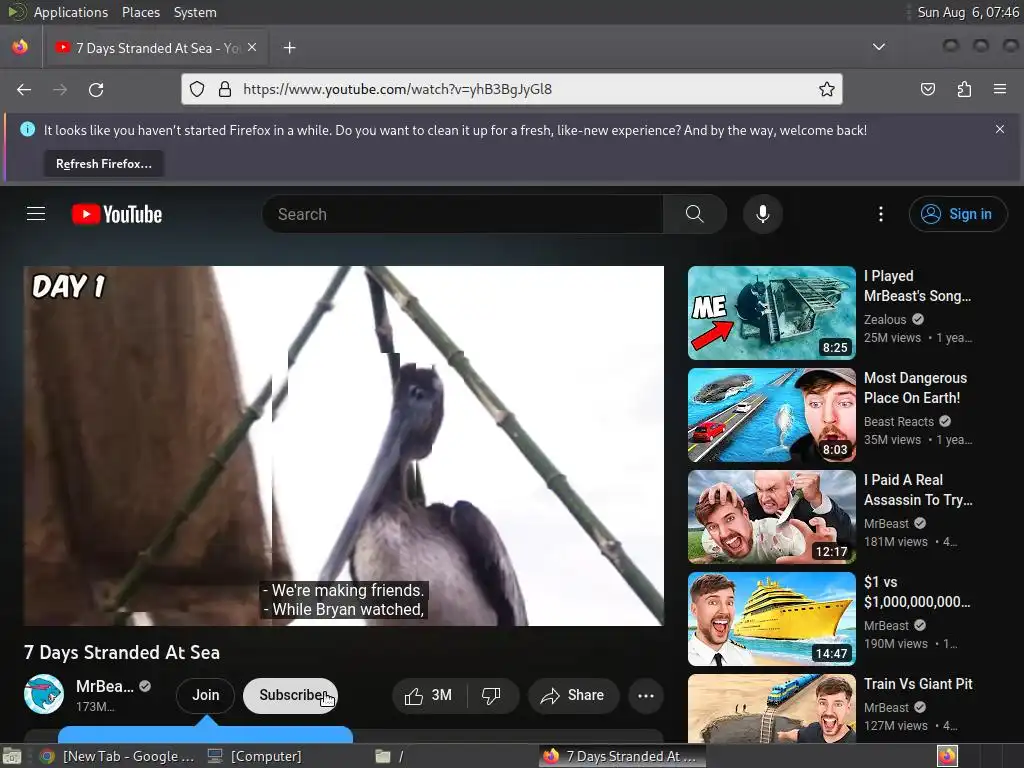Click the Train Vs Giant Pit title
Screen dimensions: 1024x768
(x=918, y=684)
